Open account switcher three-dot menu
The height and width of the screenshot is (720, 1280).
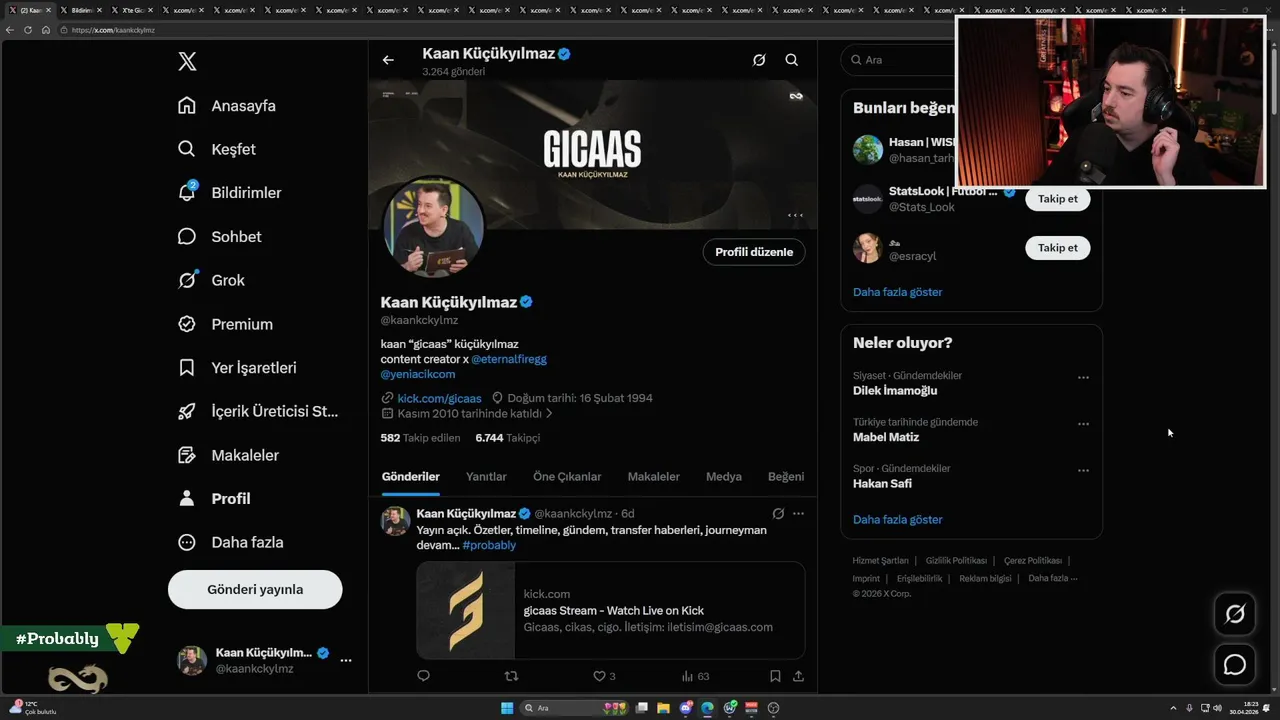[x=345, y=660]
